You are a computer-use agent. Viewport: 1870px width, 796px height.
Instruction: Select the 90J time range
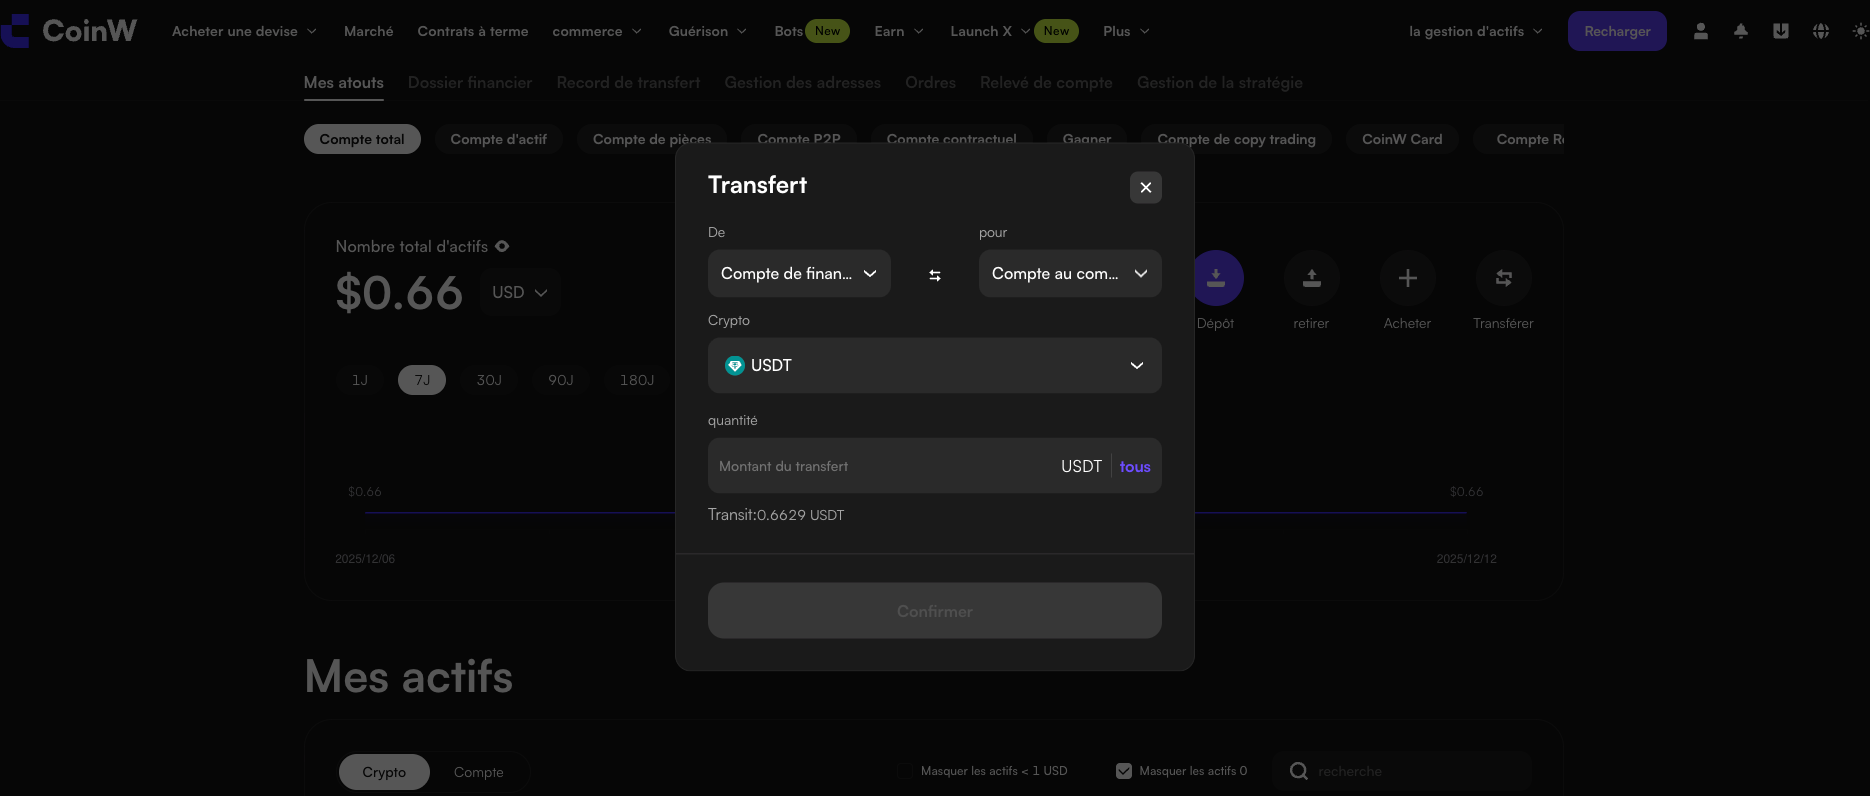tap(561, 380)
